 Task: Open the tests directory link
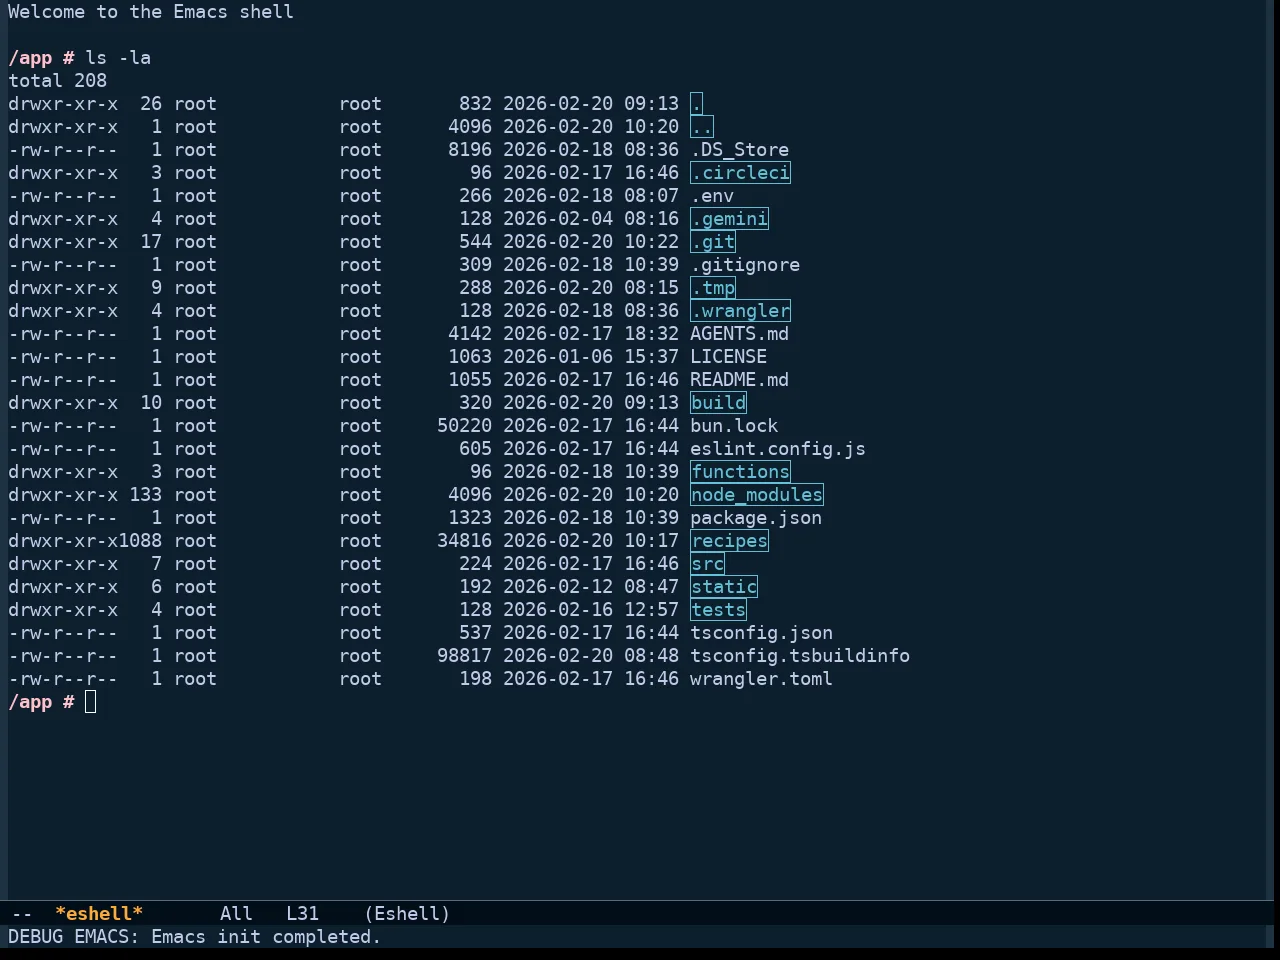[718, 610]
